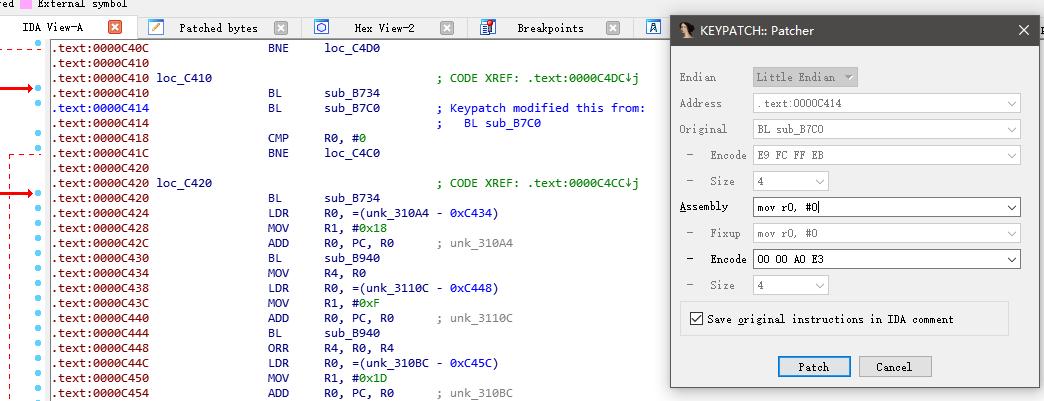Click the Breakpoints tab icon
Screen dimensions: 1044x401
tap(488, 28)
